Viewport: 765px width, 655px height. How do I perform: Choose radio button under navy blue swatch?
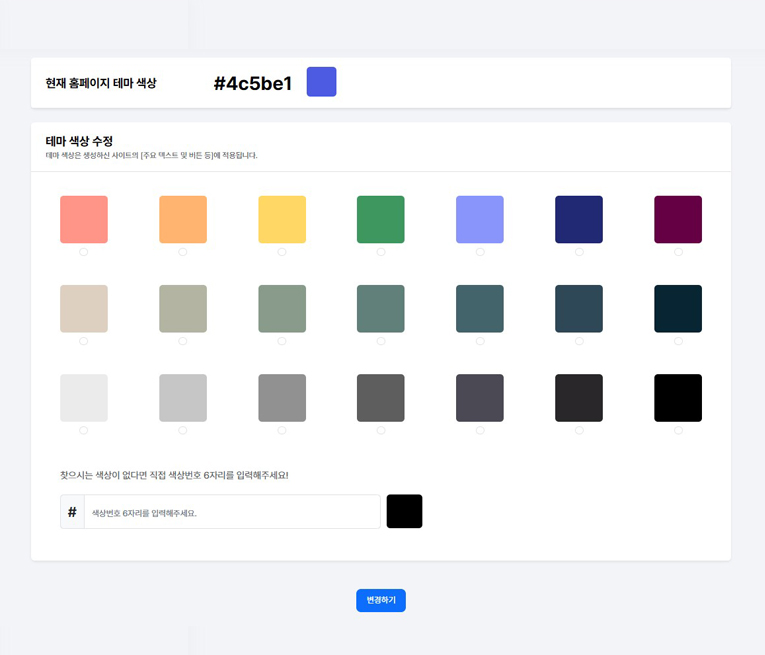pos(579,252)
